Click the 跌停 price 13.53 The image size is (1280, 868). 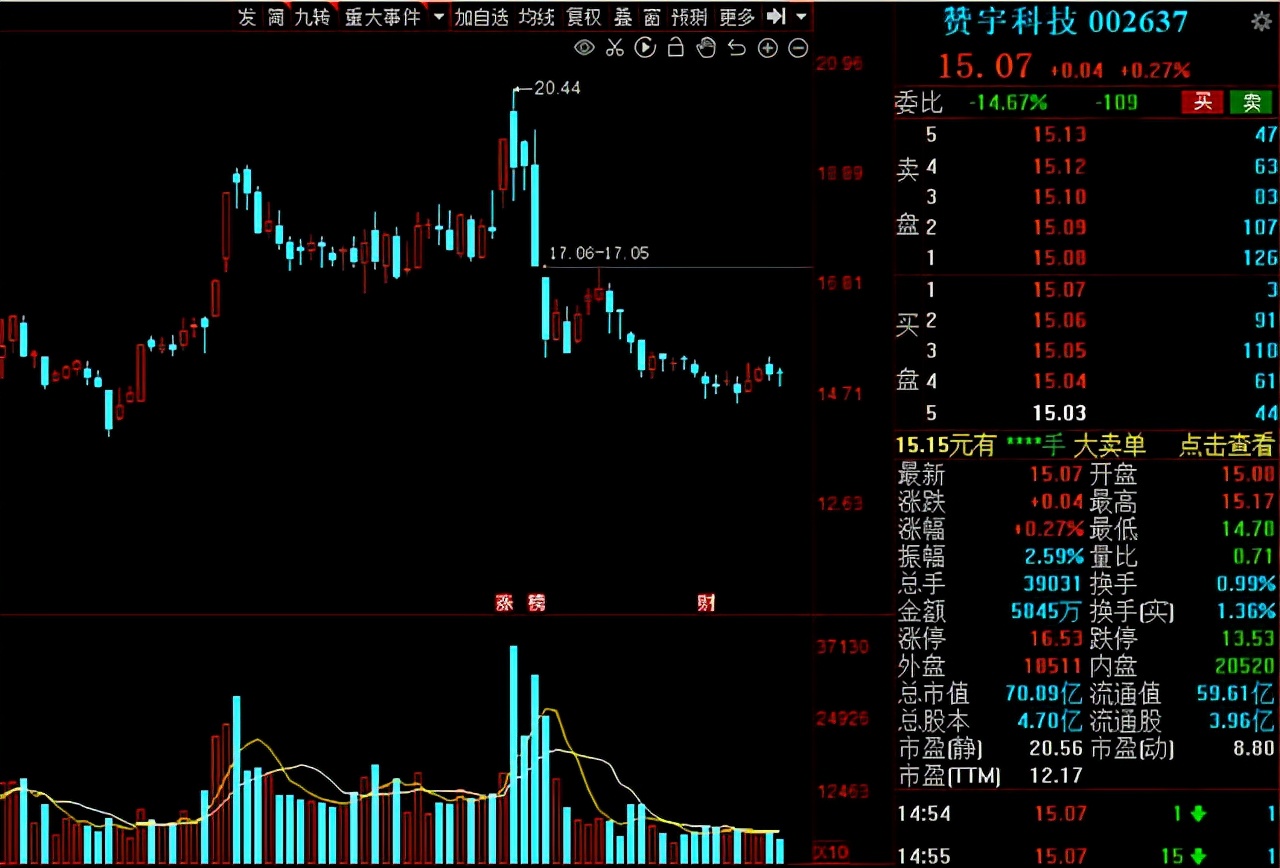click(1248, 639)
